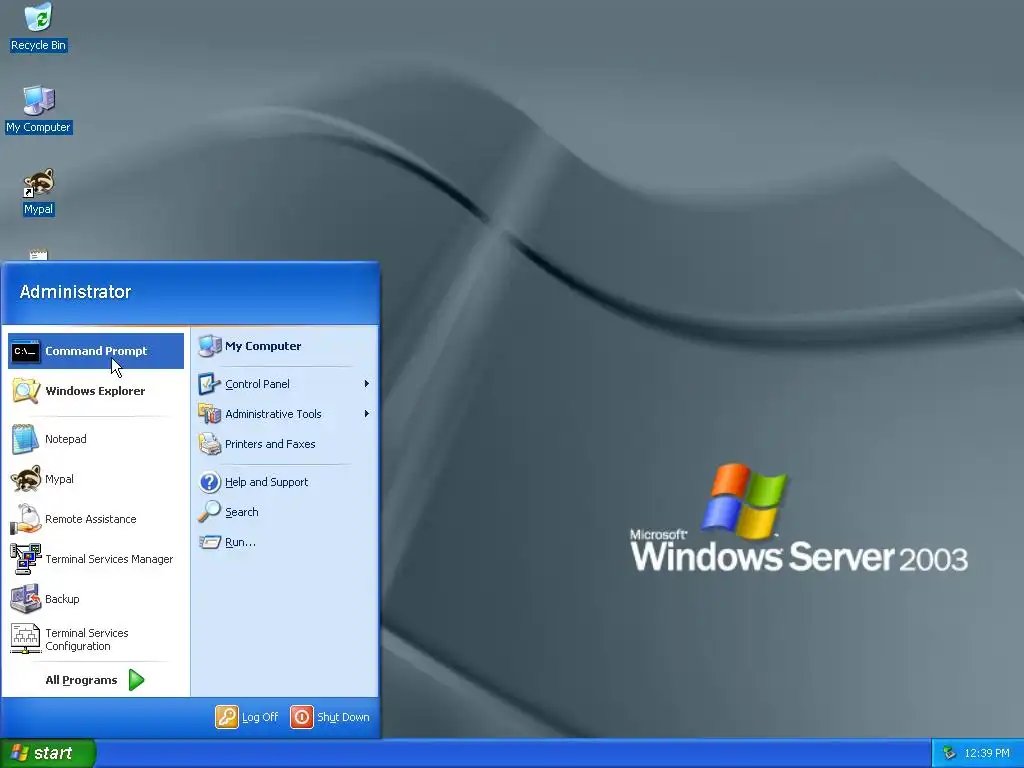Click the Administrative Tools icon
Screen dimensions: 1024x768
[x=210, y=414]
